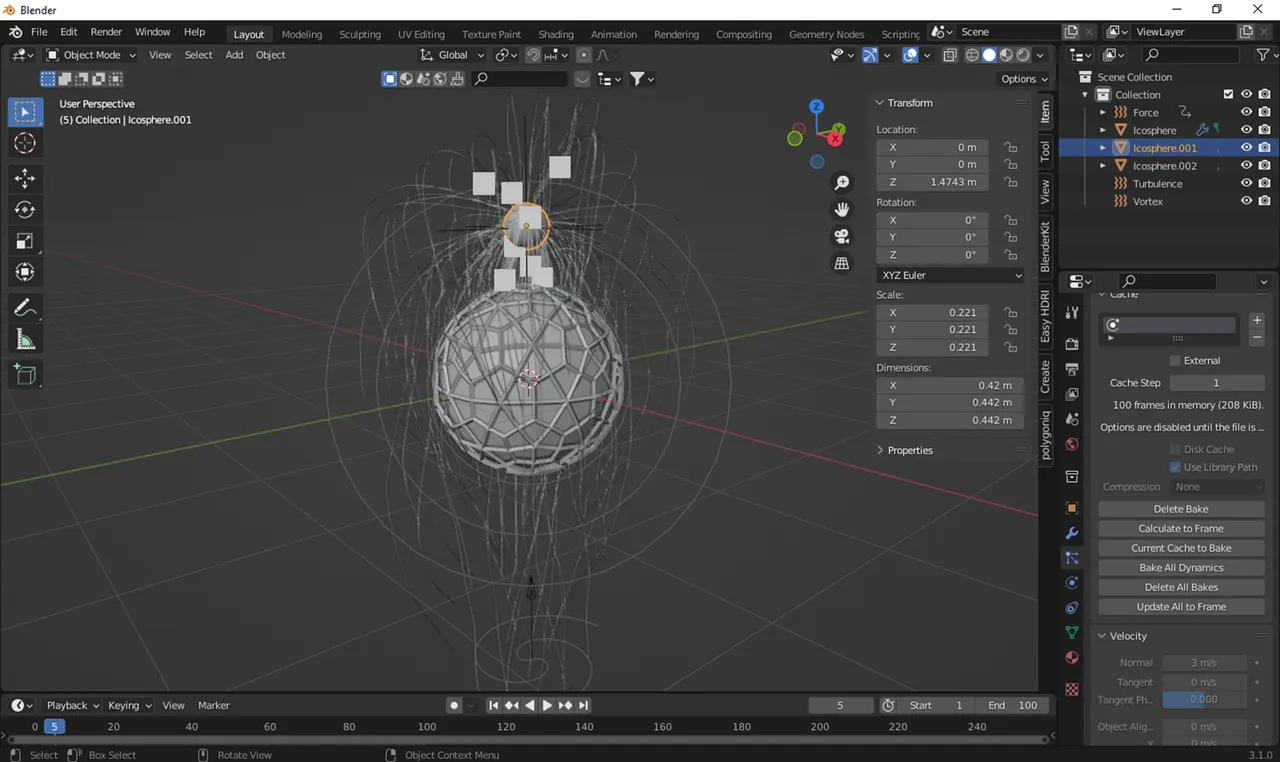This screenshot has width=1280, height=762.
Task: Adjust the Normal velocity field
Action: coord(1204,662)
